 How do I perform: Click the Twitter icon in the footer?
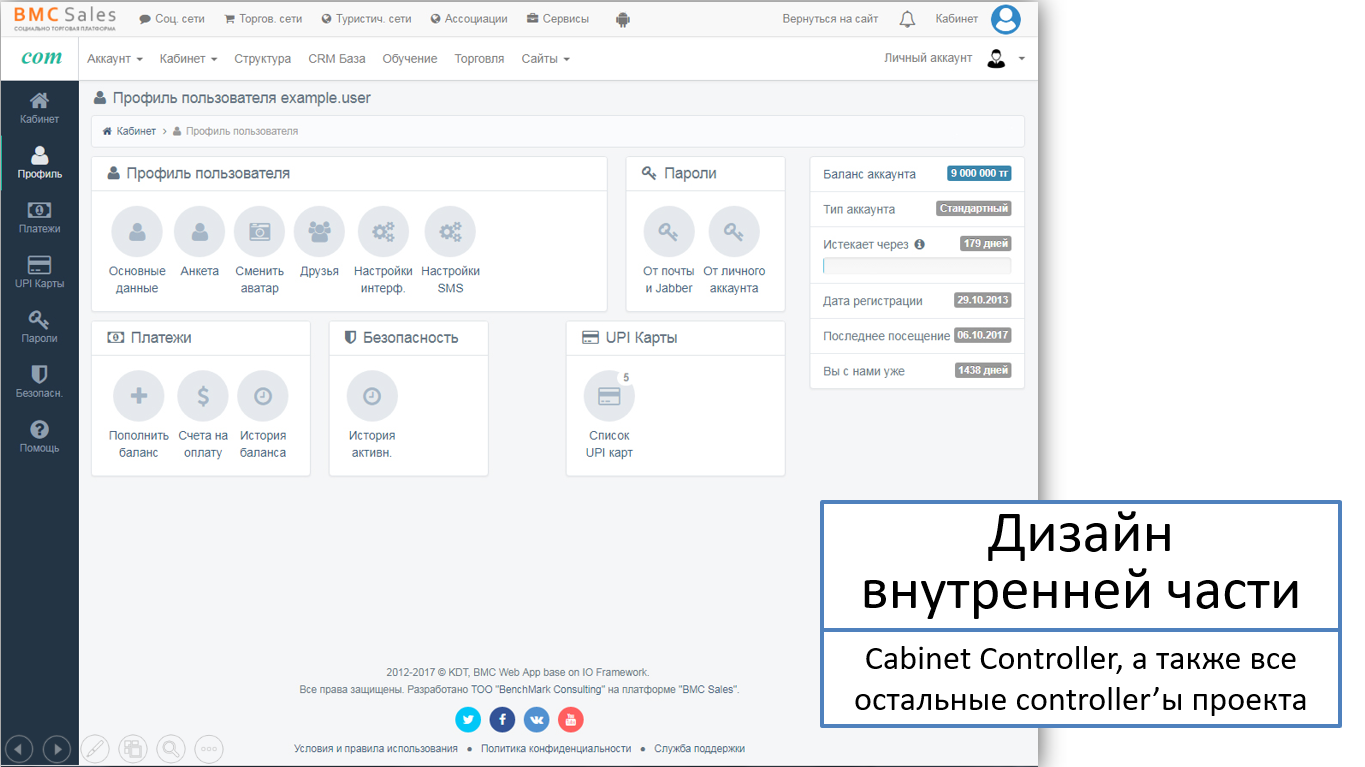point(468,719)
